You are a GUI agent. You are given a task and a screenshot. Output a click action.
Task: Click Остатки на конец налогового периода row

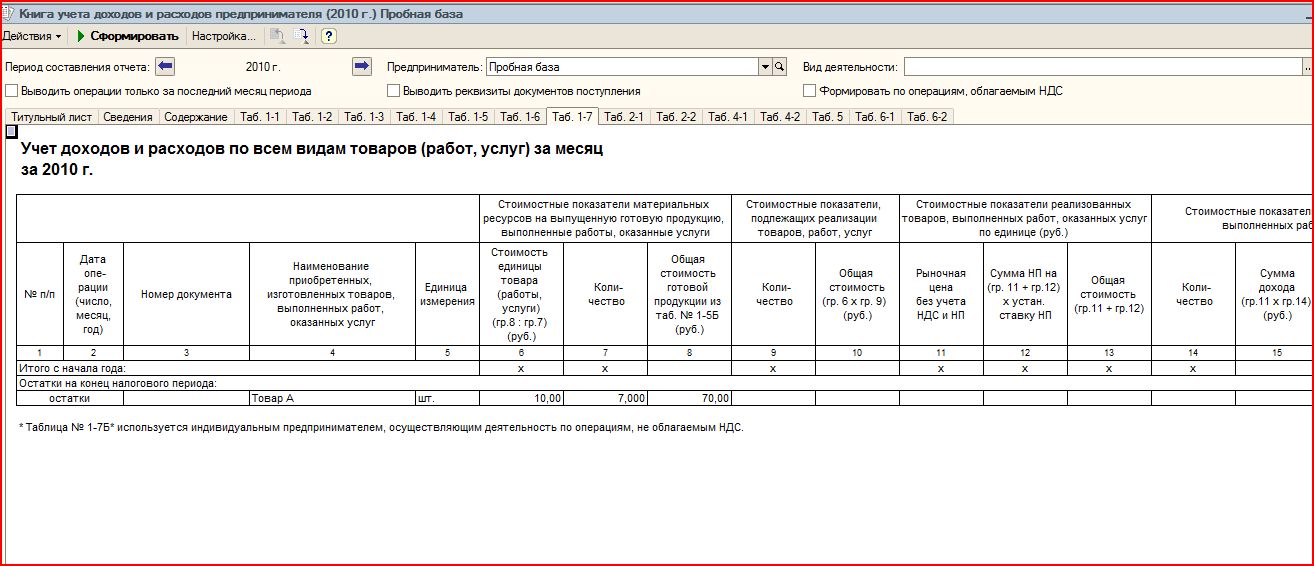pos(664,383)
